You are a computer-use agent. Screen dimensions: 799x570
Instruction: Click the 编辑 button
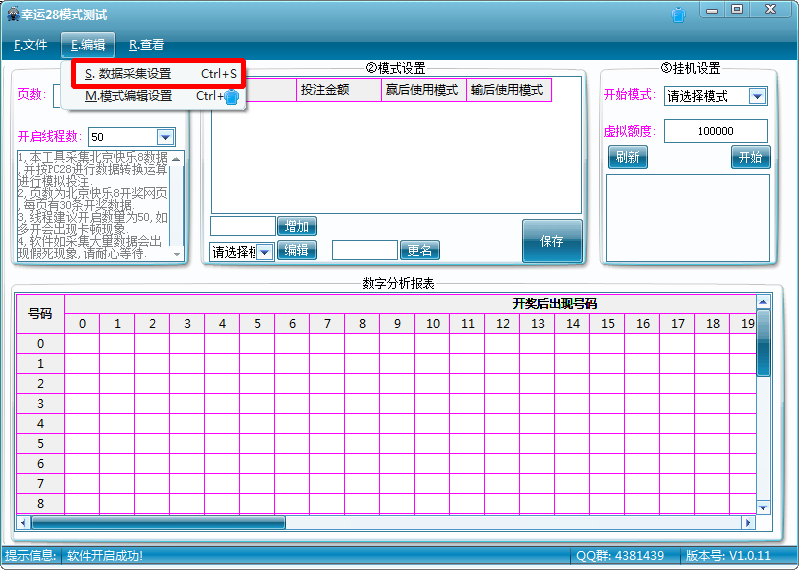[x=297, y=250]
